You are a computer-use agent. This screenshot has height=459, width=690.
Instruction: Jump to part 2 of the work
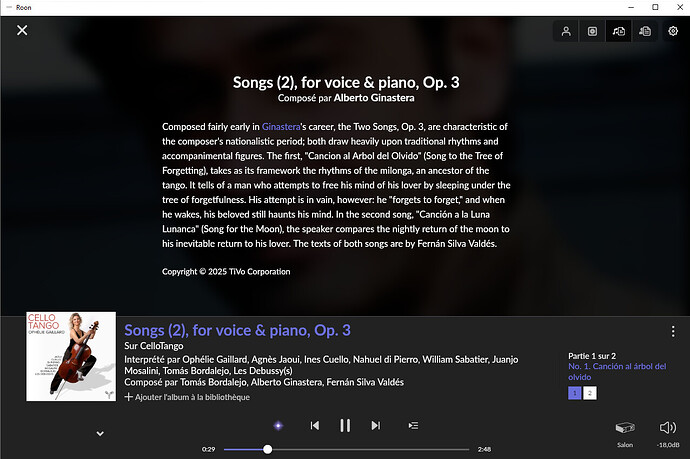[590, 393]
